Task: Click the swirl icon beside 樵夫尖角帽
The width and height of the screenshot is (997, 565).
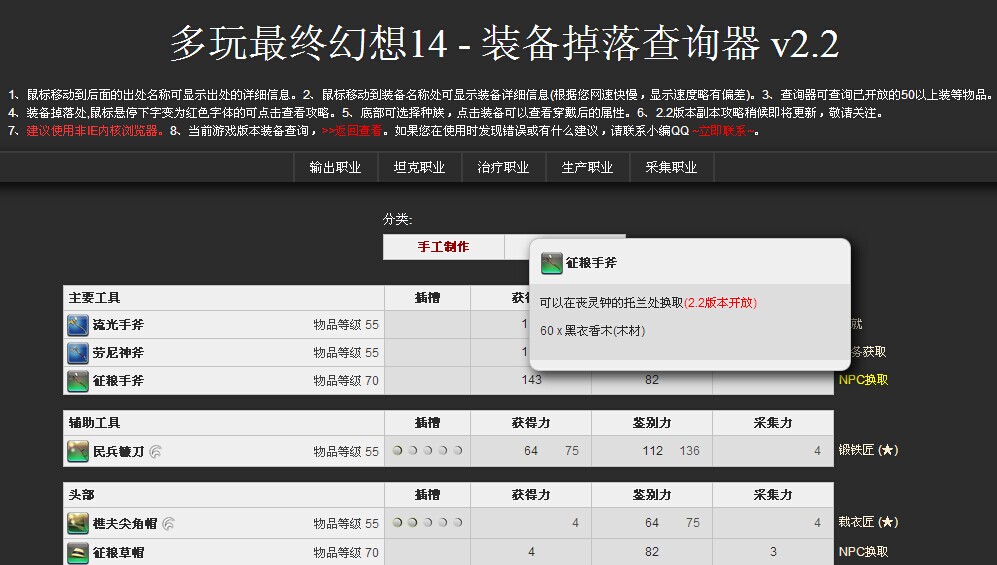Action: (168, 523)
